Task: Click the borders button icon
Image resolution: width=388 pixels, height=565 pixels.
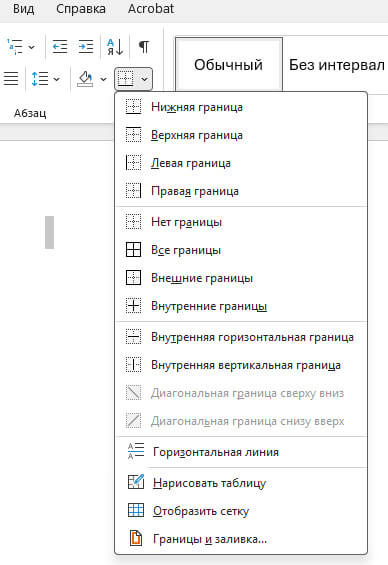Action: [126, 79]
